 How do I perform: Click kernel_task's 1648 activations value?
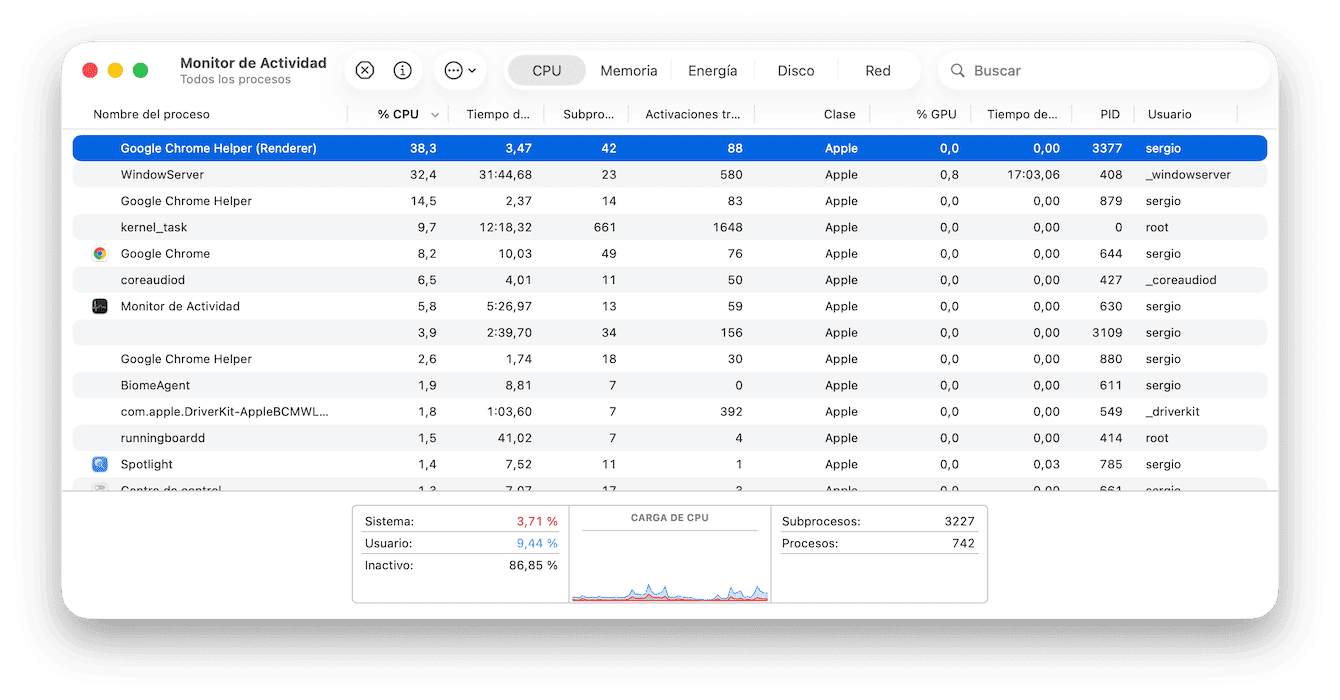727,228
